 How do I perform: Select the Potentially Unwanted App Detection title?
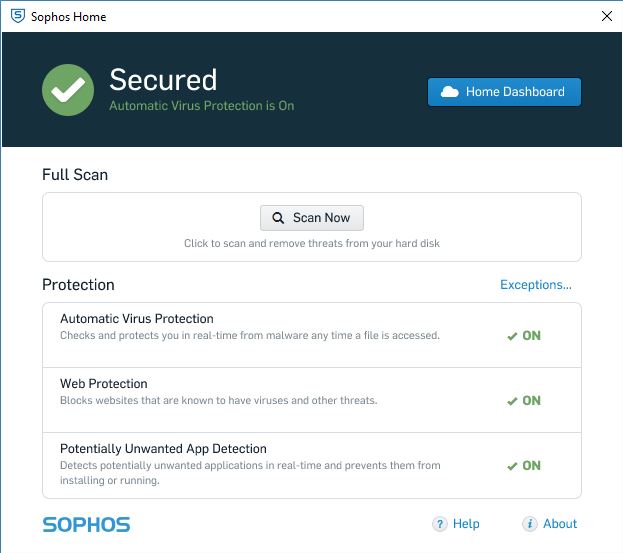pos(163,449)
